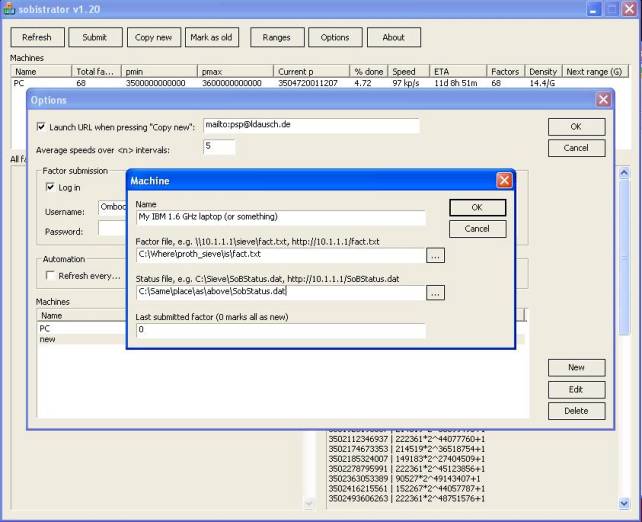Click the Delete machine button
The height and width of the screenshot is (522, 642).
pyautogui.click(x=576, y=411)
